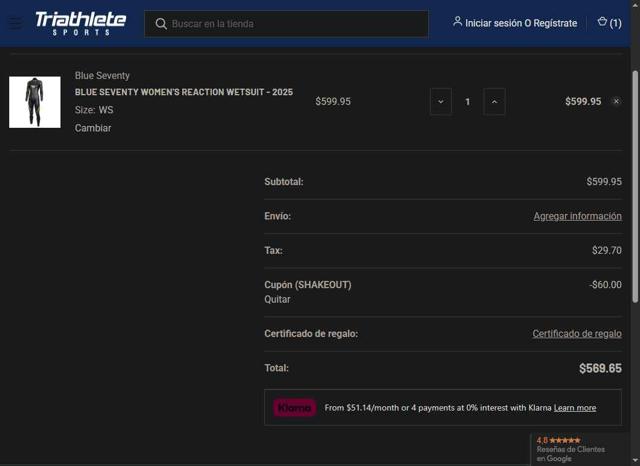Open the shopping cart (1) icon
This screenshot has height=466, width=640.
pyautogui.click(x=609, y=22)
